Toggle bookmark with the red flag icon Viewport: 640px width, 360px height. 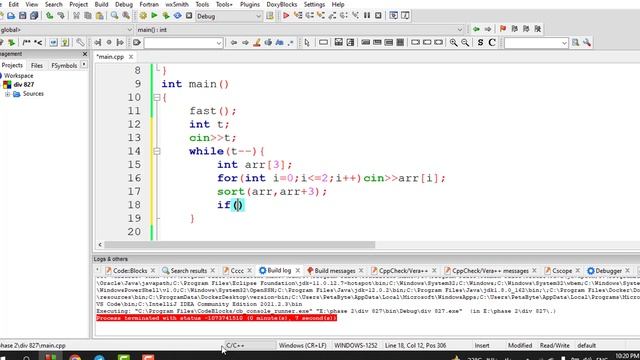click(503, 29)
